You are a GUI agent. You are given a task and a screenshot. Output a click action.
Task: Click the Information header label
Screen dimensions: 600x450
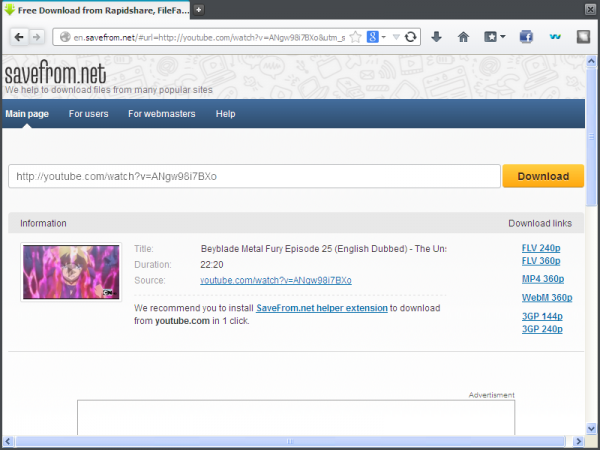coord(43,223)
